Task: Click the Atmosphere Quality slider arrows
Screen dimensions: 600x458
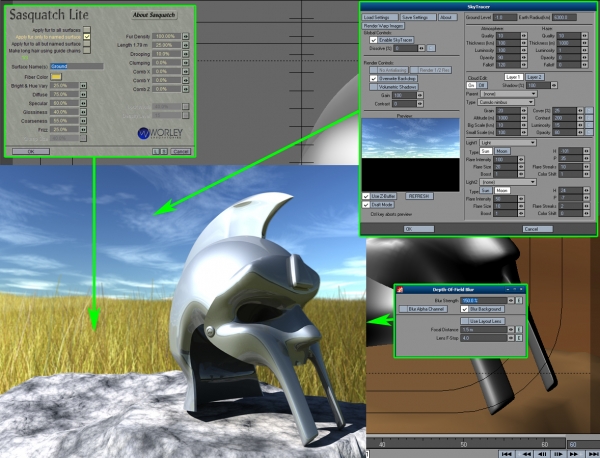Action: point(524,36)
